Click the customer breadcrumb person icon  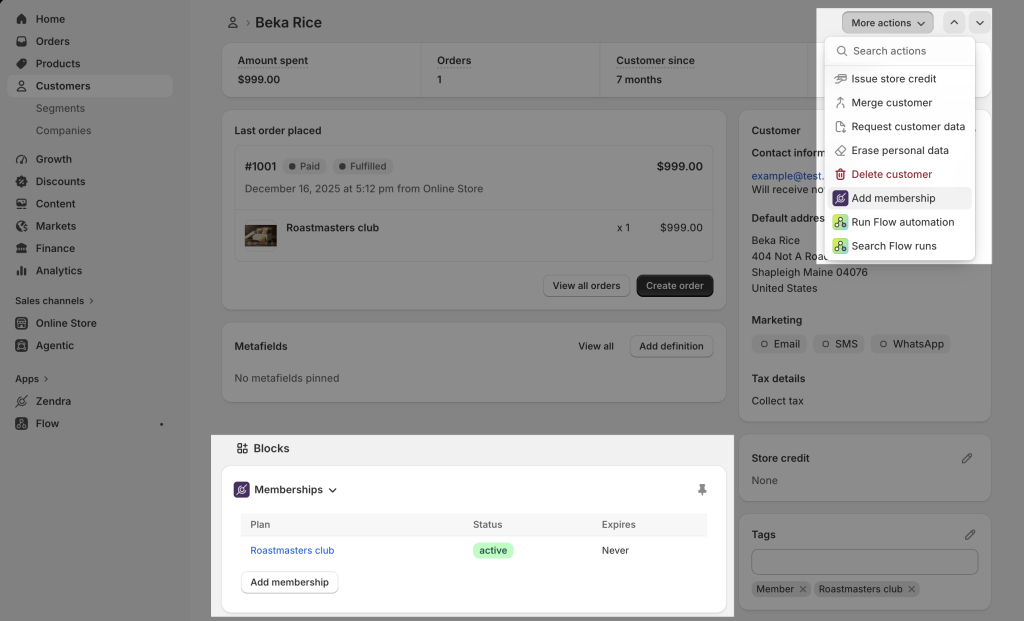pyautogui.click(x=232, y=23)
